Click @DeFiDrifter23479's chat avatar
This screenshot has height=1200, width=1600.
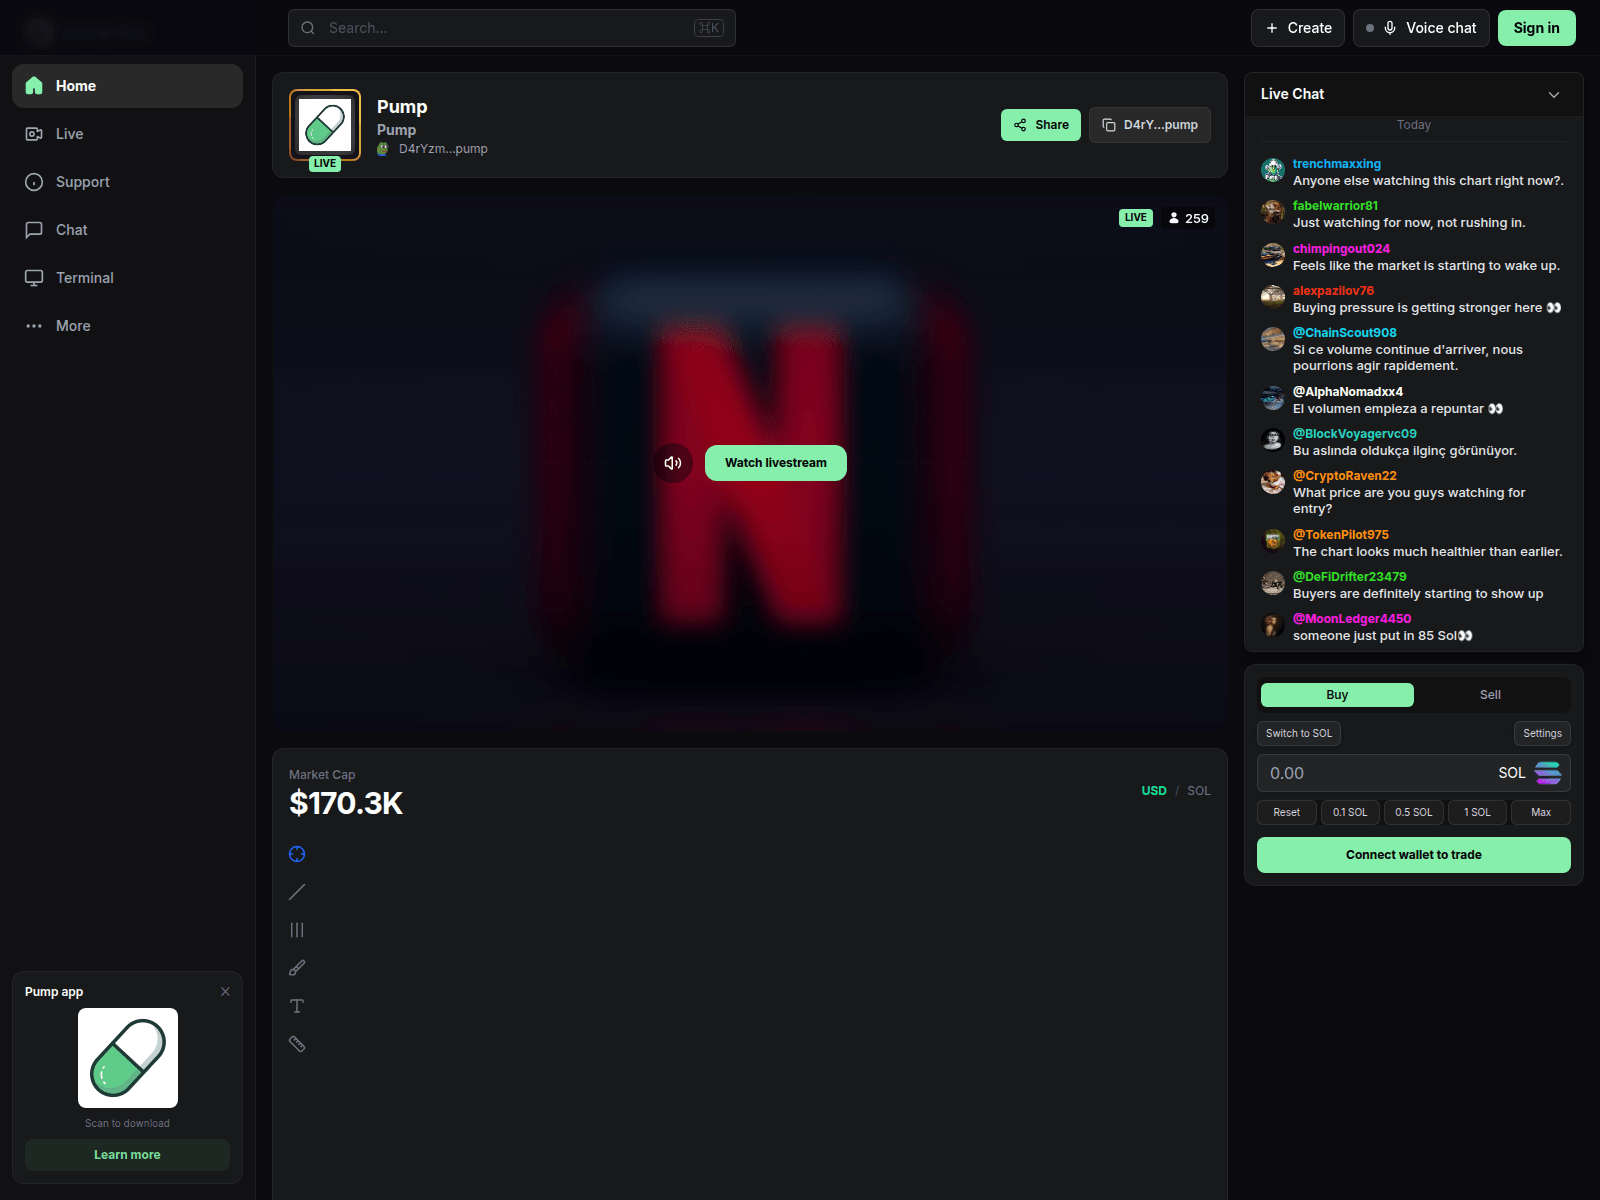tap(1273, 583)
